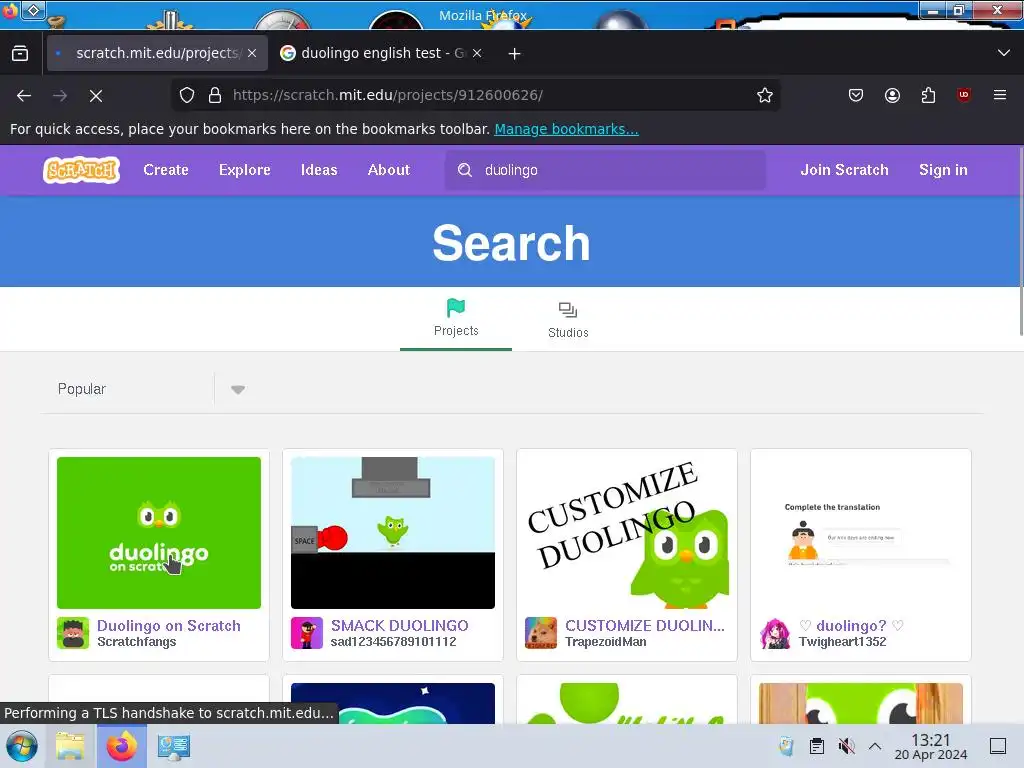Switch to the scratch.mit.edu/projects tab
The image size is (1024, 768).
pyautogui.click(x=157, y=53)
